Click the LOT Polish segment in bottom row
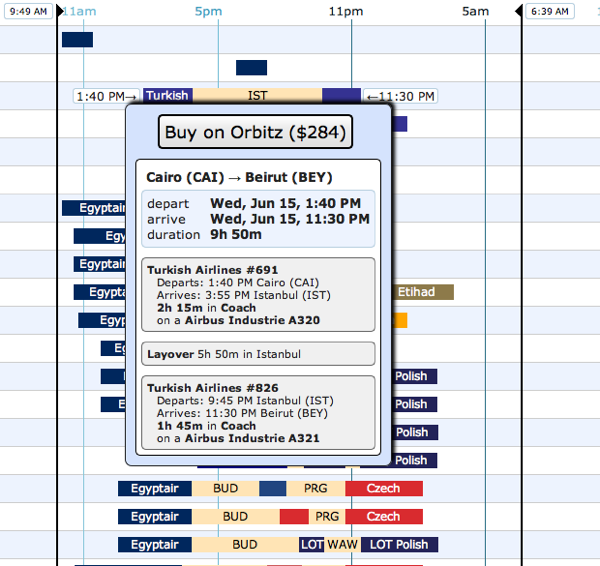 [x=399, y=545]
